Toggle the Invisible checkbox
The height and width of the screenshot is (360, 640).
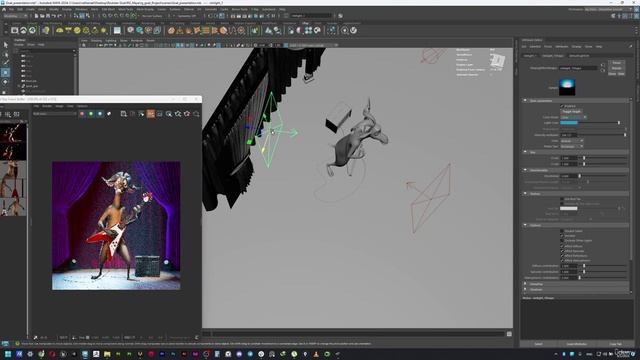click(562, 236)
